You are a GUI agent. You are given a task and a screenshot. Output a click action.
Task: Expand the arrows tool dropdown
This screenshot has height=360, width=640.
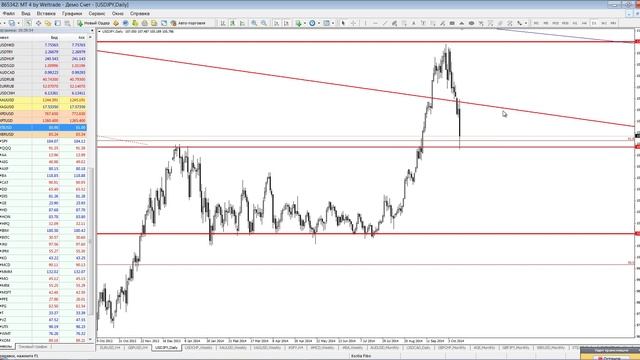coord(526,23)
